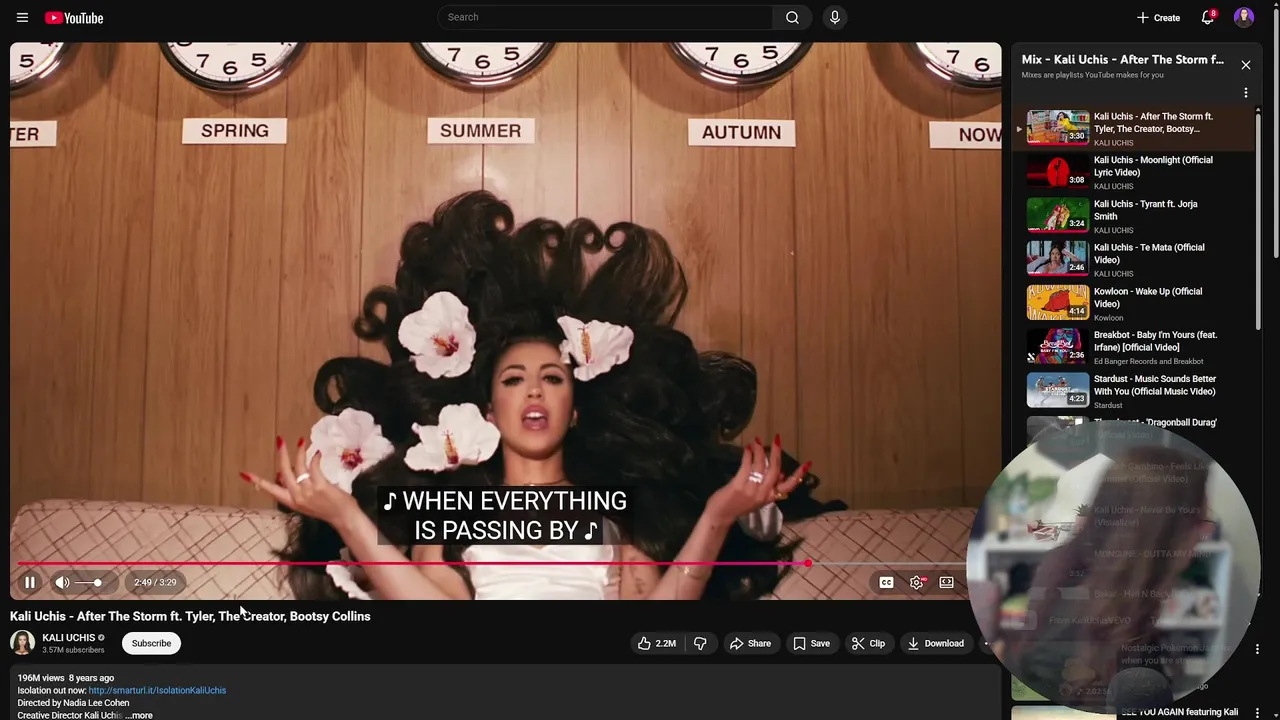Go to YouTube home via logo
Image resolution: width=1280 pixels, height=720 pixels.
(x=74, y=17)
